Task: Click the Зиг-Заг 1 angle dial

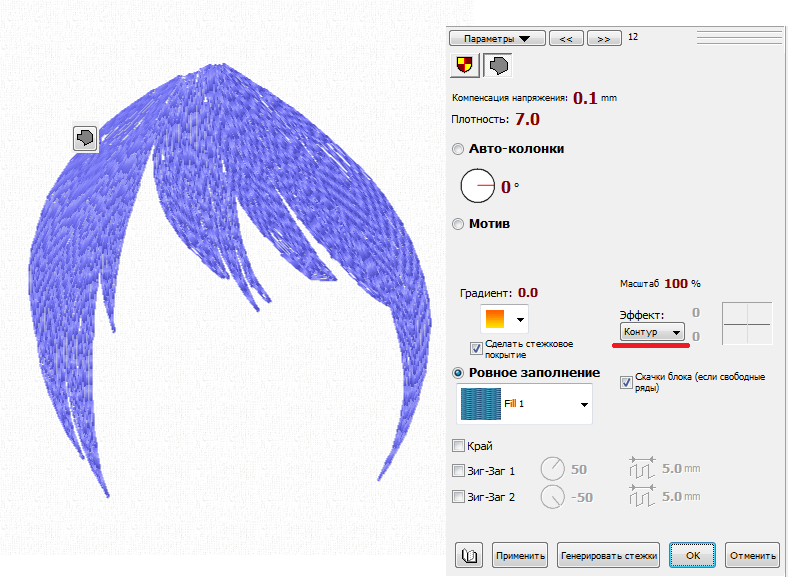Action: [x=552, y=469]
